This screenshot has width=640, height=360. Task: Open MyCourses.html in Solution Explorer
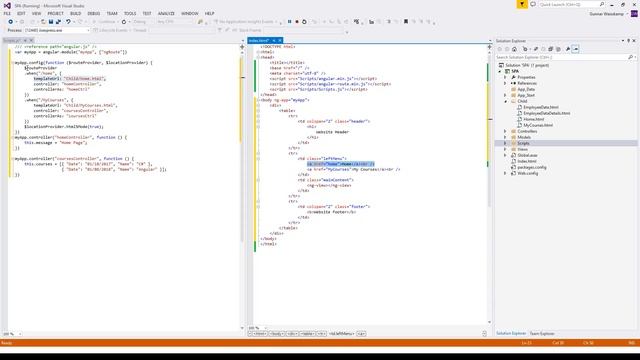[x=538, y=125]
